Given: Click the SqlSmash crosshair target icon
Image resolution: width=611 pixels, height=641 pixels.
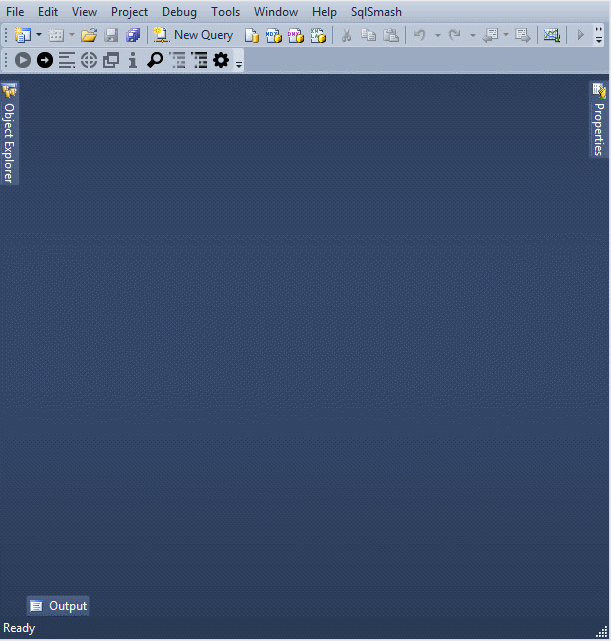Looking at the screenshot, I should 89,60.
